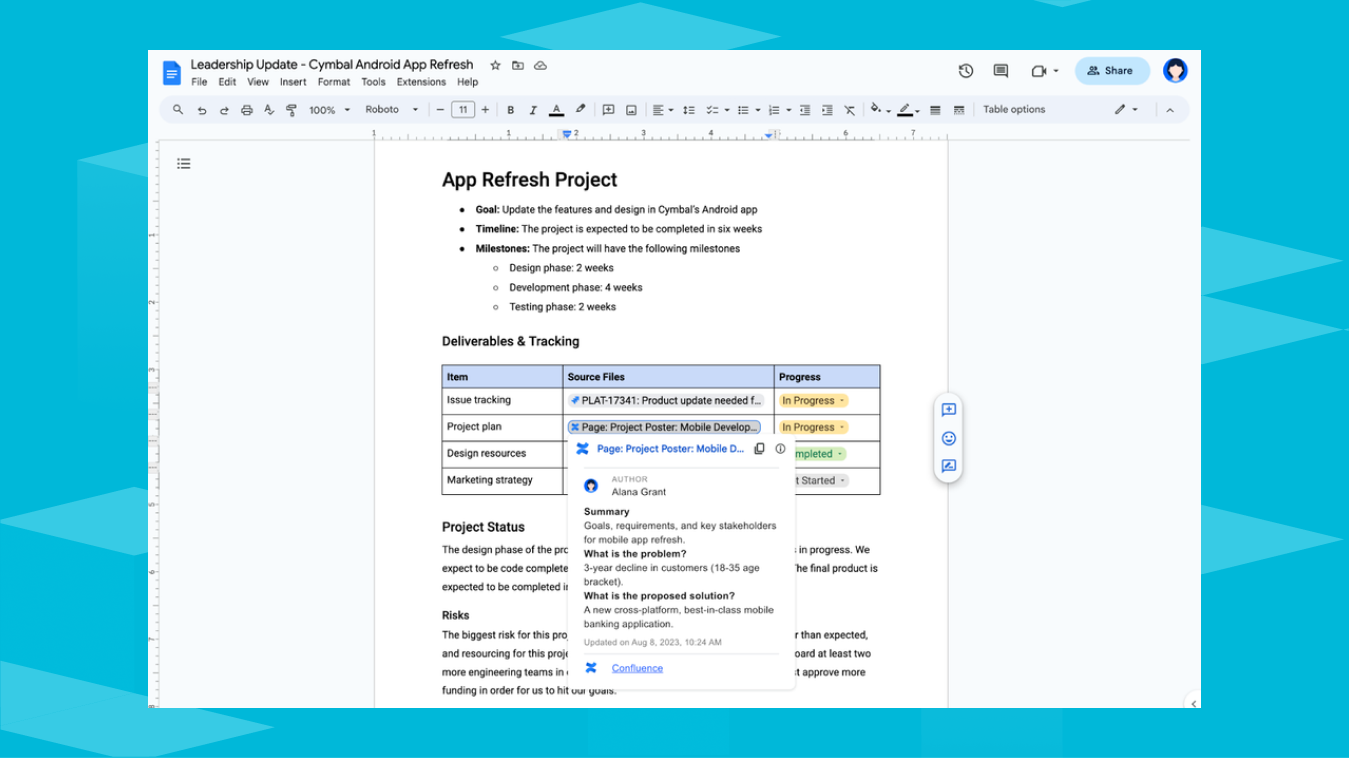Add an emoji reaction from the side panel
Image resolution: width=1349 pixels, height=758 pixels.
tap(947, 438)
